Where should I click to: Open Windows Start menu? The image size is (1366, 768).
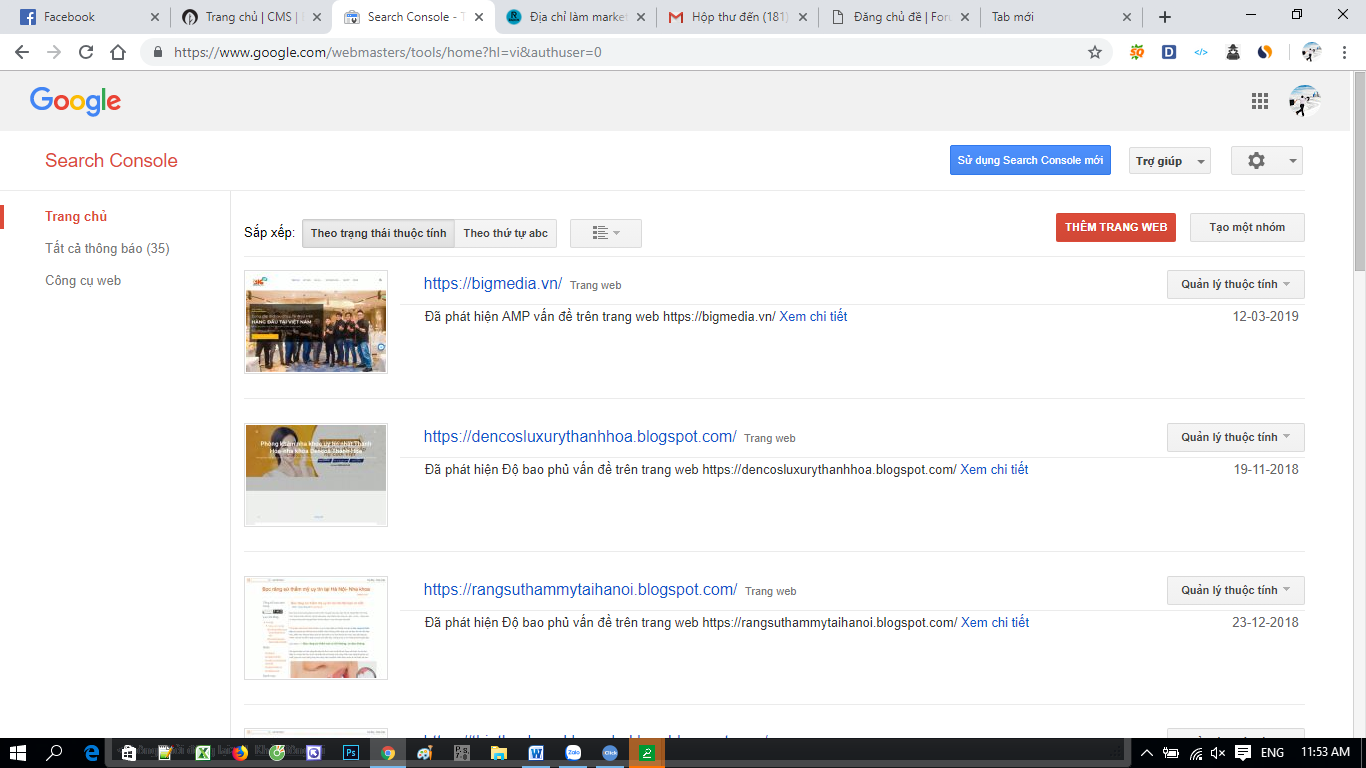pos(18,753)
